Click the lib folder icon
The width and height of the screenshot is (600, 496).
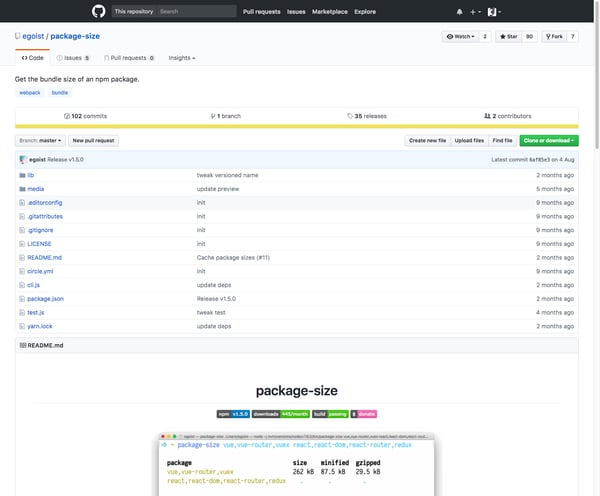point(22,175)
